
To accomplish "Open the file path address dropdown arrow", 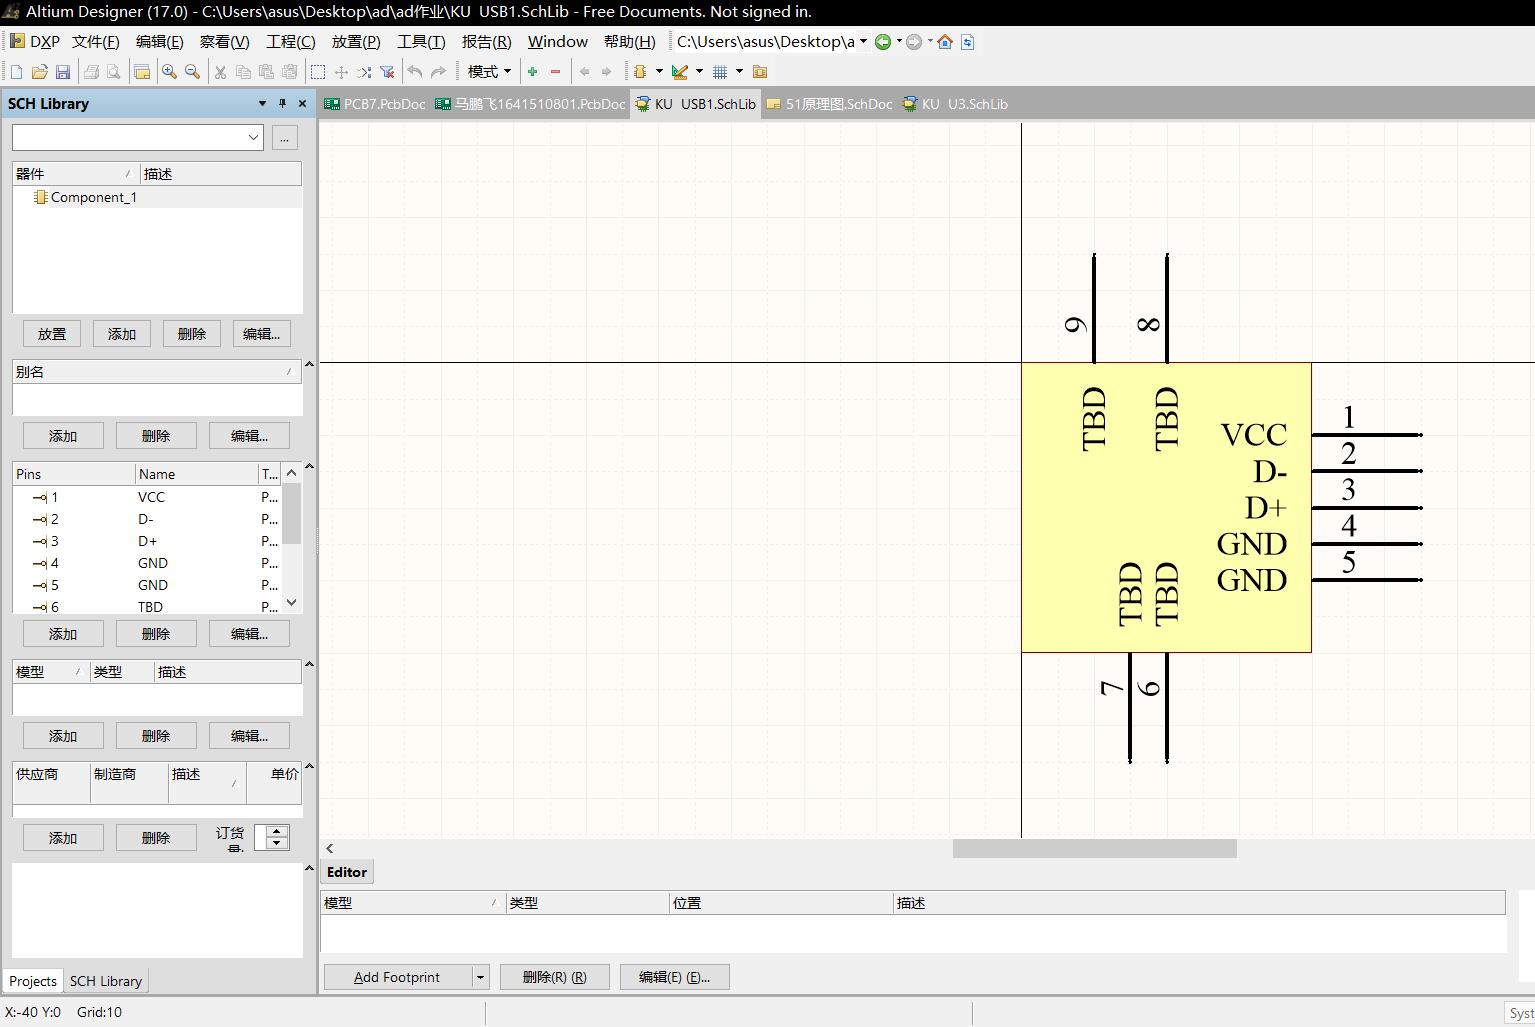I will pos(863,42).
